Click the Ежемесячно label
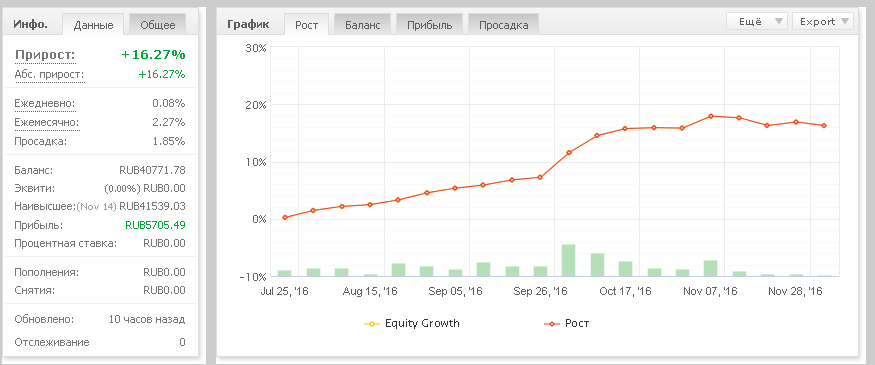875x365 pixels. point(47,122)
